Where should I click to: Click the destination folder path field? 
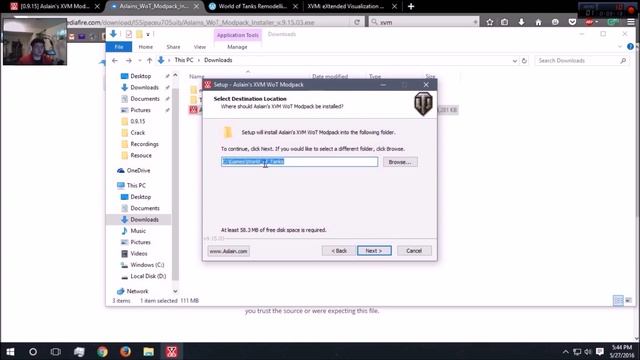click(x=299, y=162)
